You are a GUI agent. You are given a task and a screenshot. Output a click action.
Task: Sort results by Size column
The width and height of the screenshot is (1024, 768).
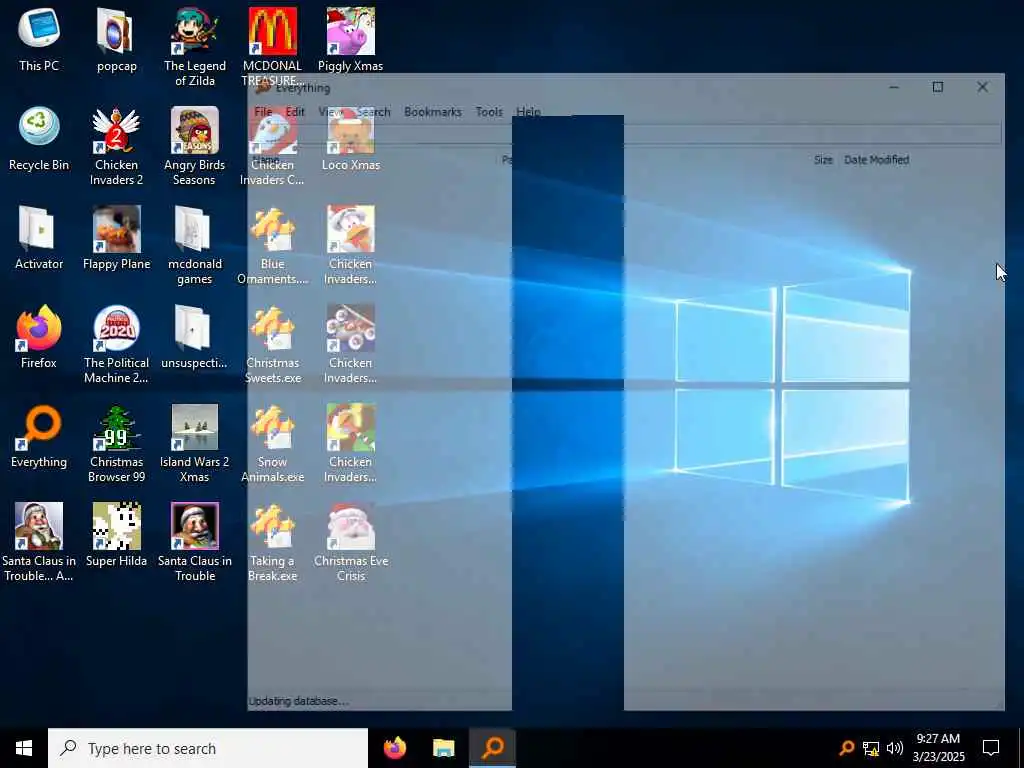(x=823, y=159)
